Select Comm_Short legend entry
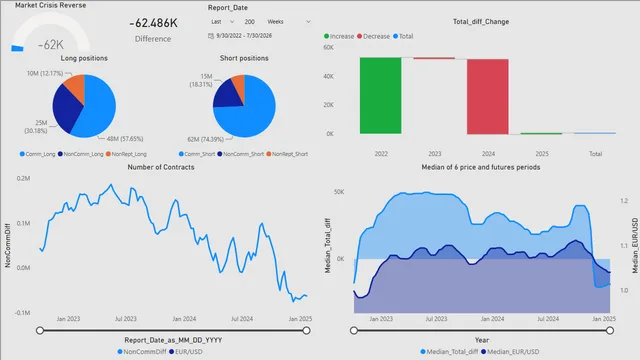 pos(197,154)
